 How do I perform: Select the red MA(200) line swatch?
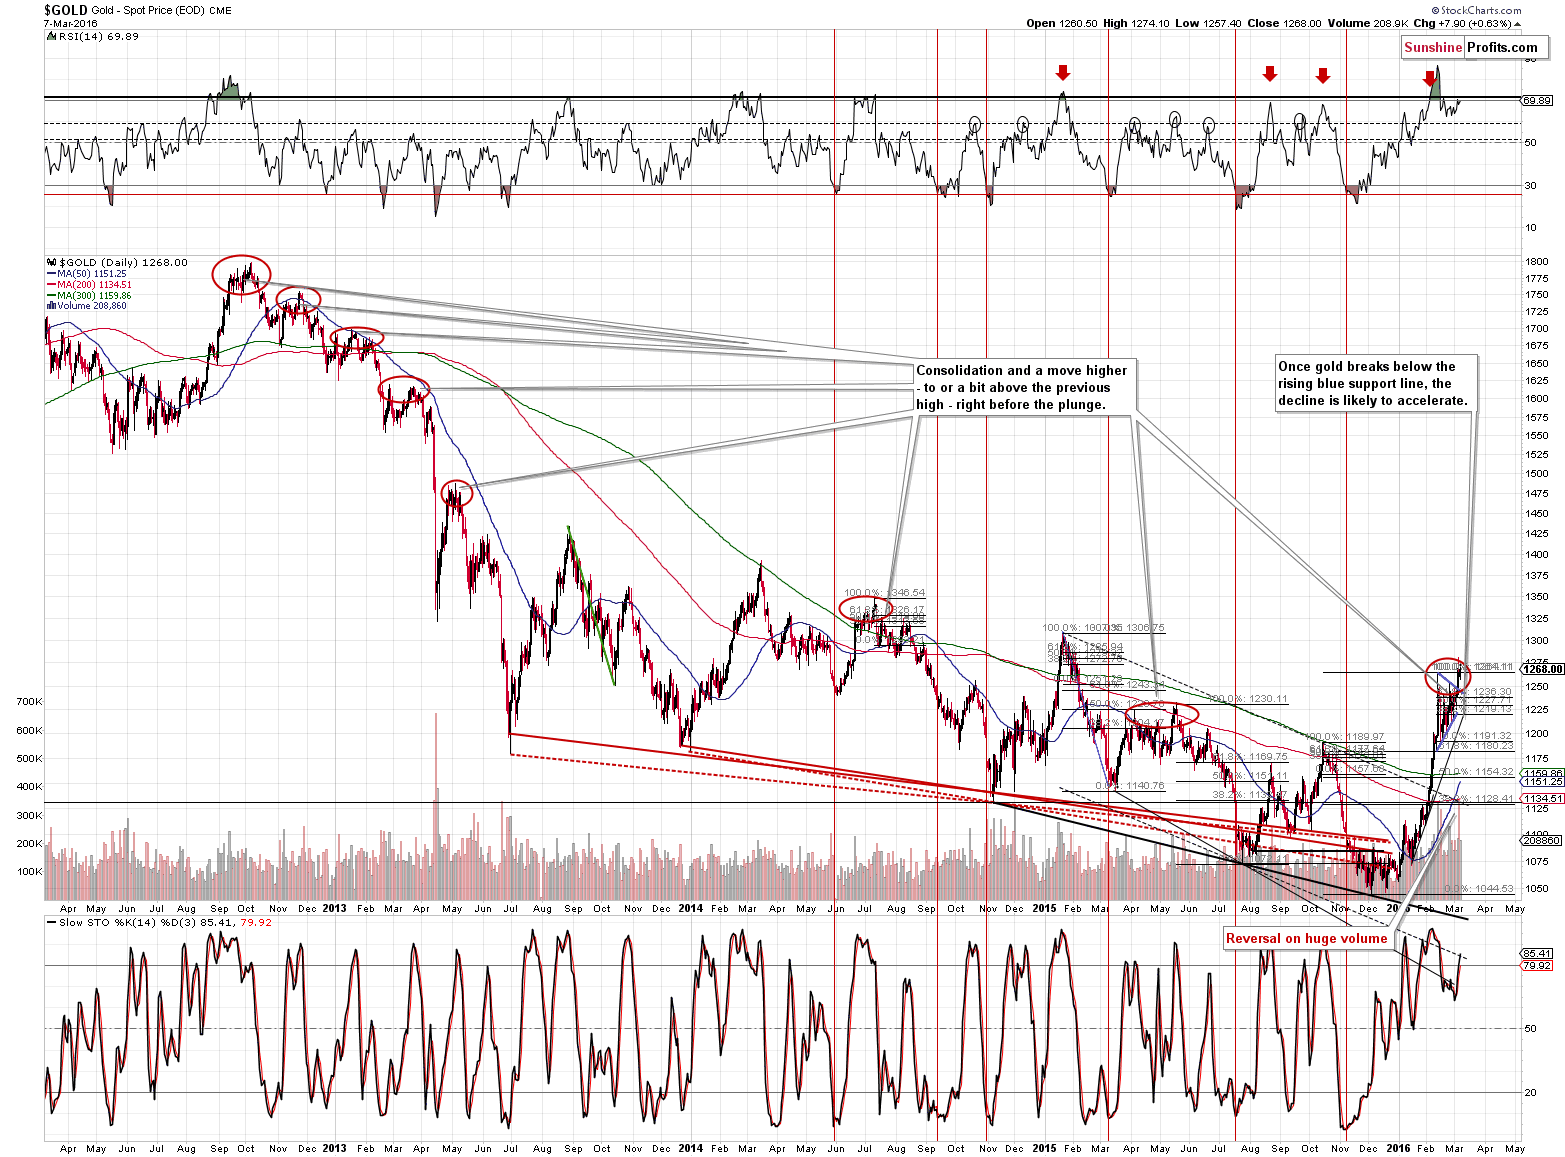tap(52, 285)
